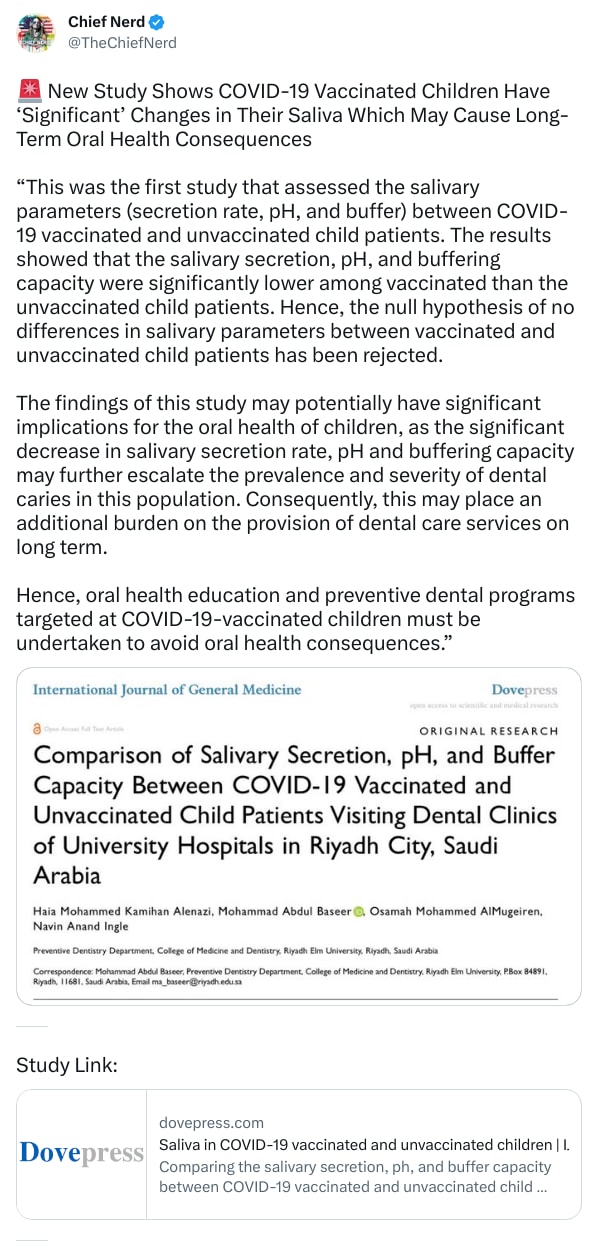The width and height of the screenshot is (598, 1253).
Task: Click the ORIGINAL RESEARCH label
Action: (x=488, y=731)
